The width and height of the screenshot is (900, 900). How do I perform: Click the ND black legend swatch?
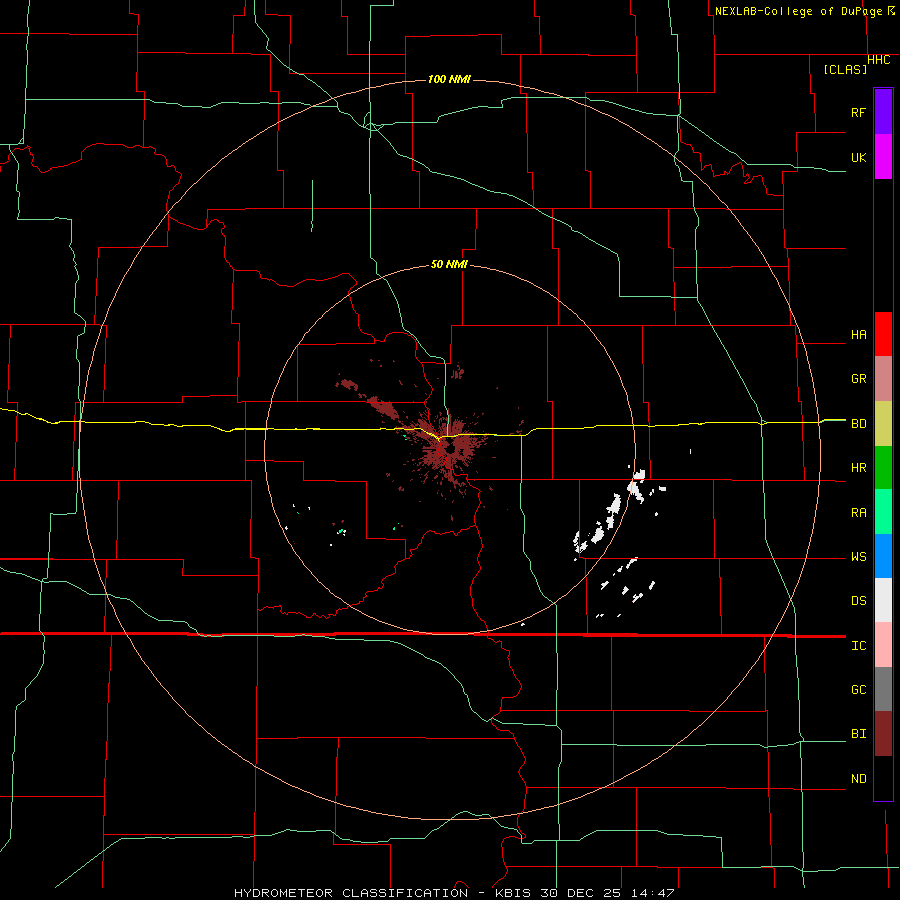[x=883, y=778]
